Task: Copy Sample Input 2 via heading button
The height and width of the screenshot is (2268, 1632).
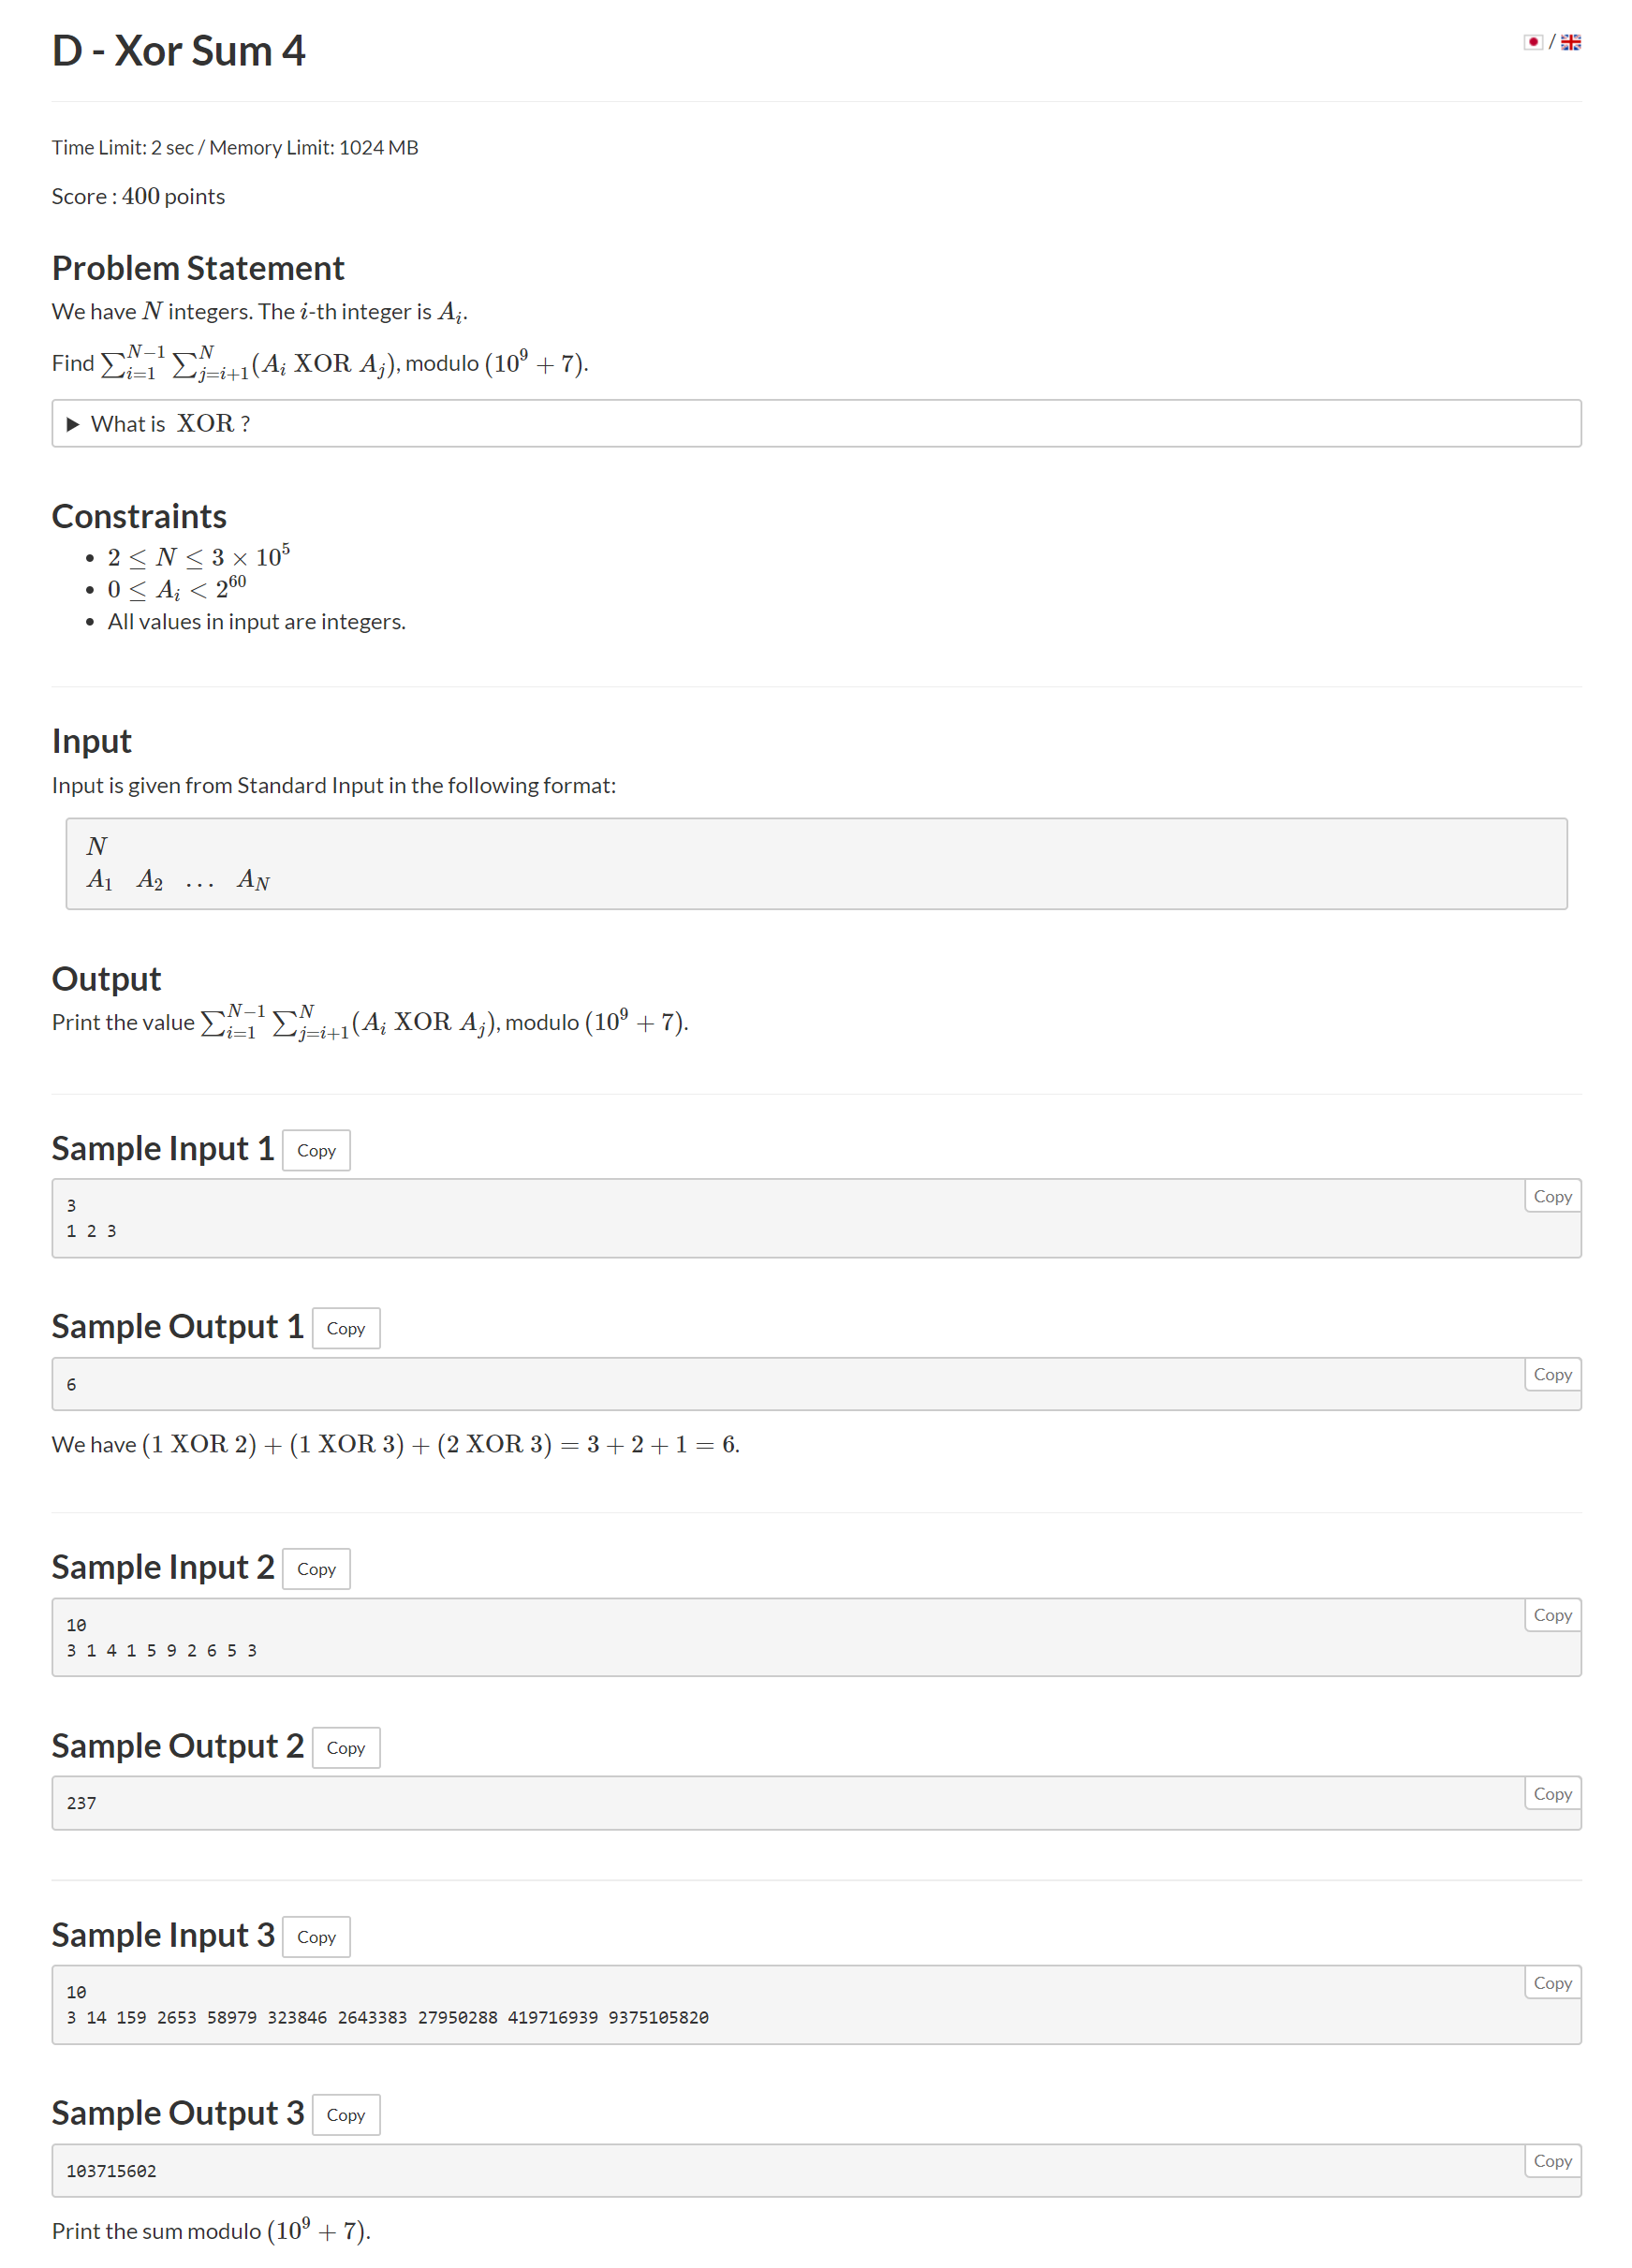Action: coord(316,1569)
